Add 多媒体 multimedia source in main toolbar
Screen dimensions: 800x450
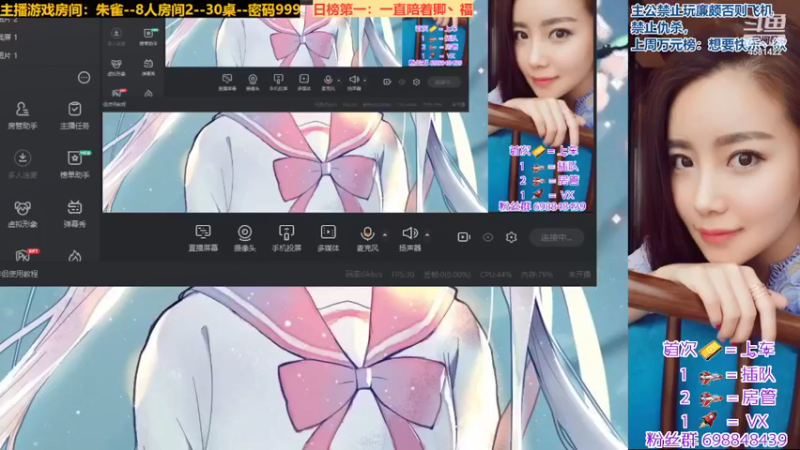point(328,238)
